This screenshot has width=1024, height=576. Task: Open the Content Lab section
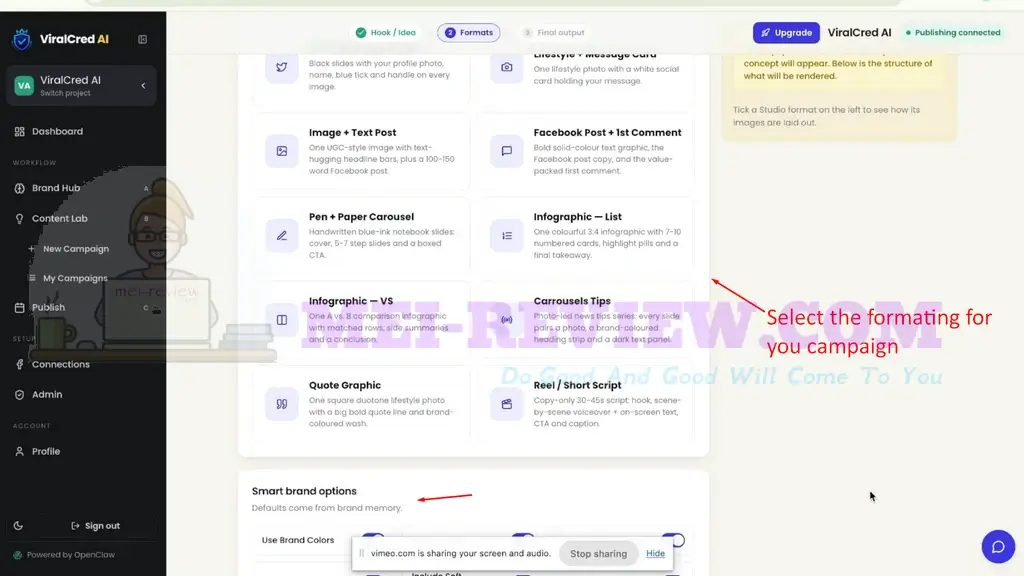tap(59, 218)
